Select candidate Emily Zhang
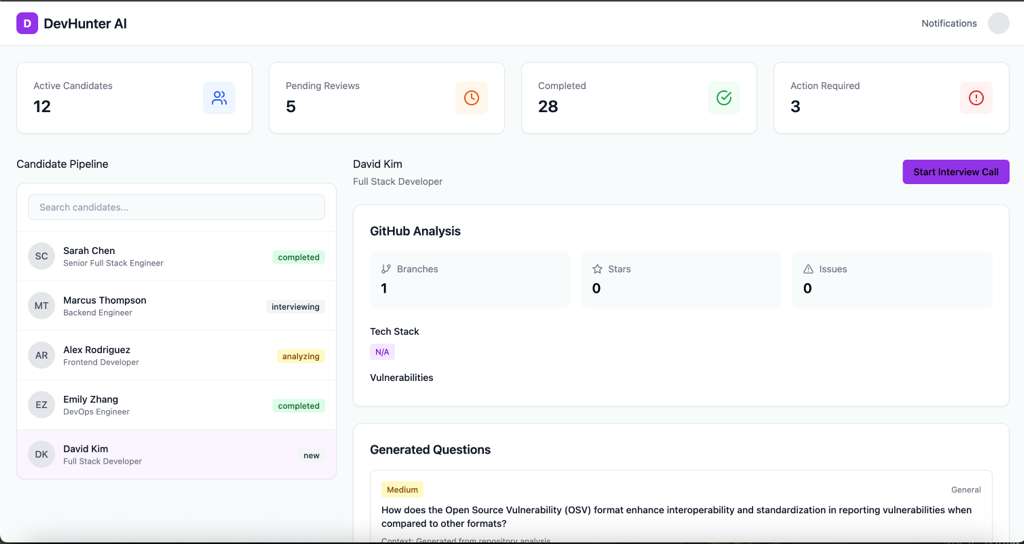The width and height of the screenshot is (1024, 544). point(176,405)
